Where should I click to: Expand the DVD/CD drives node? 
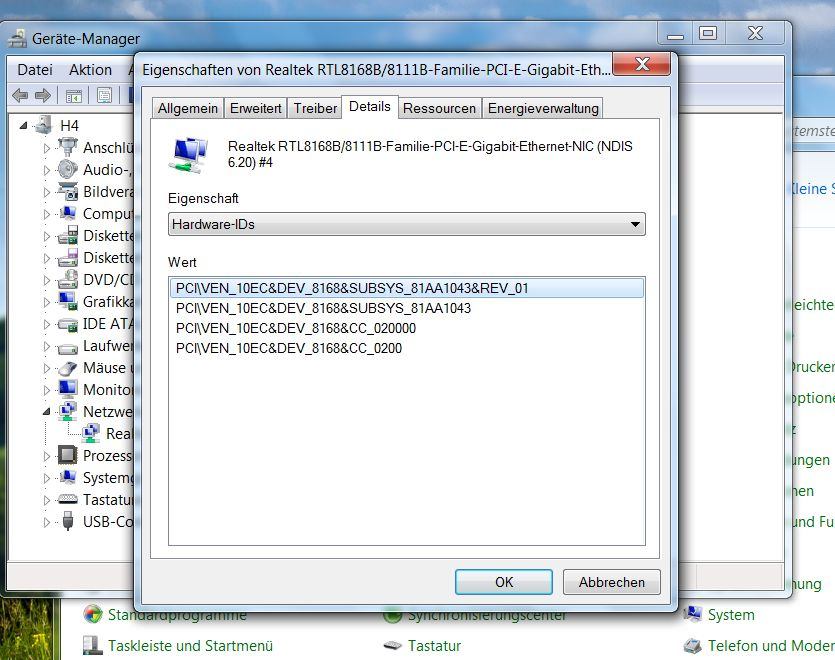47,280
